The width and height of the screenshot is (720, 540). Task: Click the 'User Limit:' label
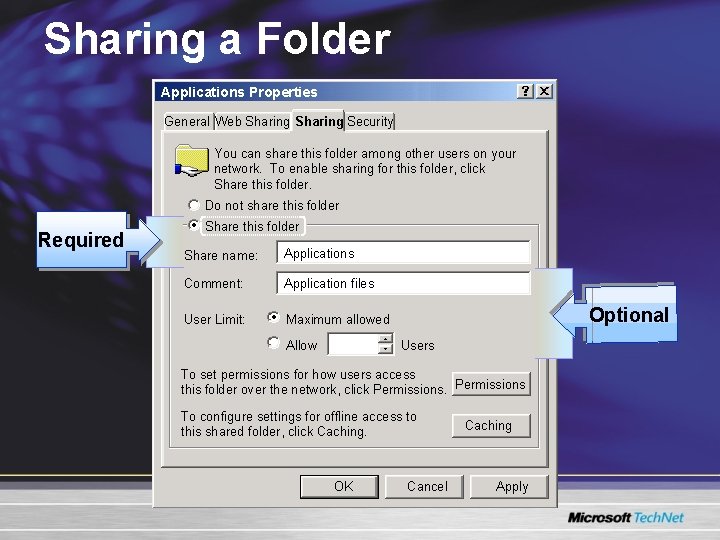coord(214,319)
